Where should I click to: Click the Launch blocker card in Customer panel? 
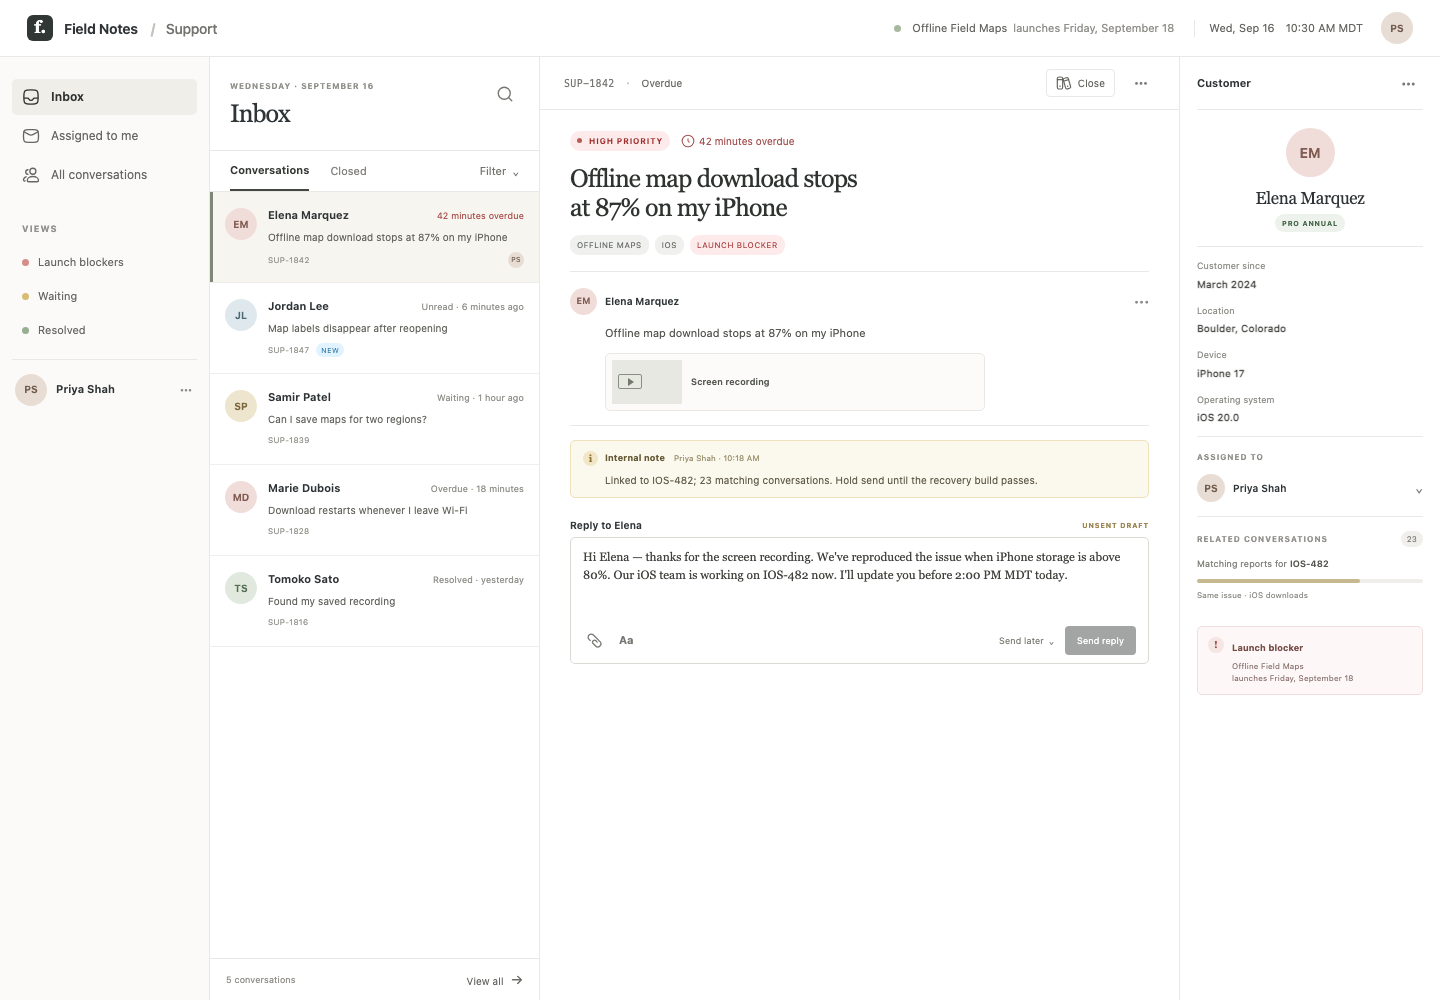[1309, 660]
